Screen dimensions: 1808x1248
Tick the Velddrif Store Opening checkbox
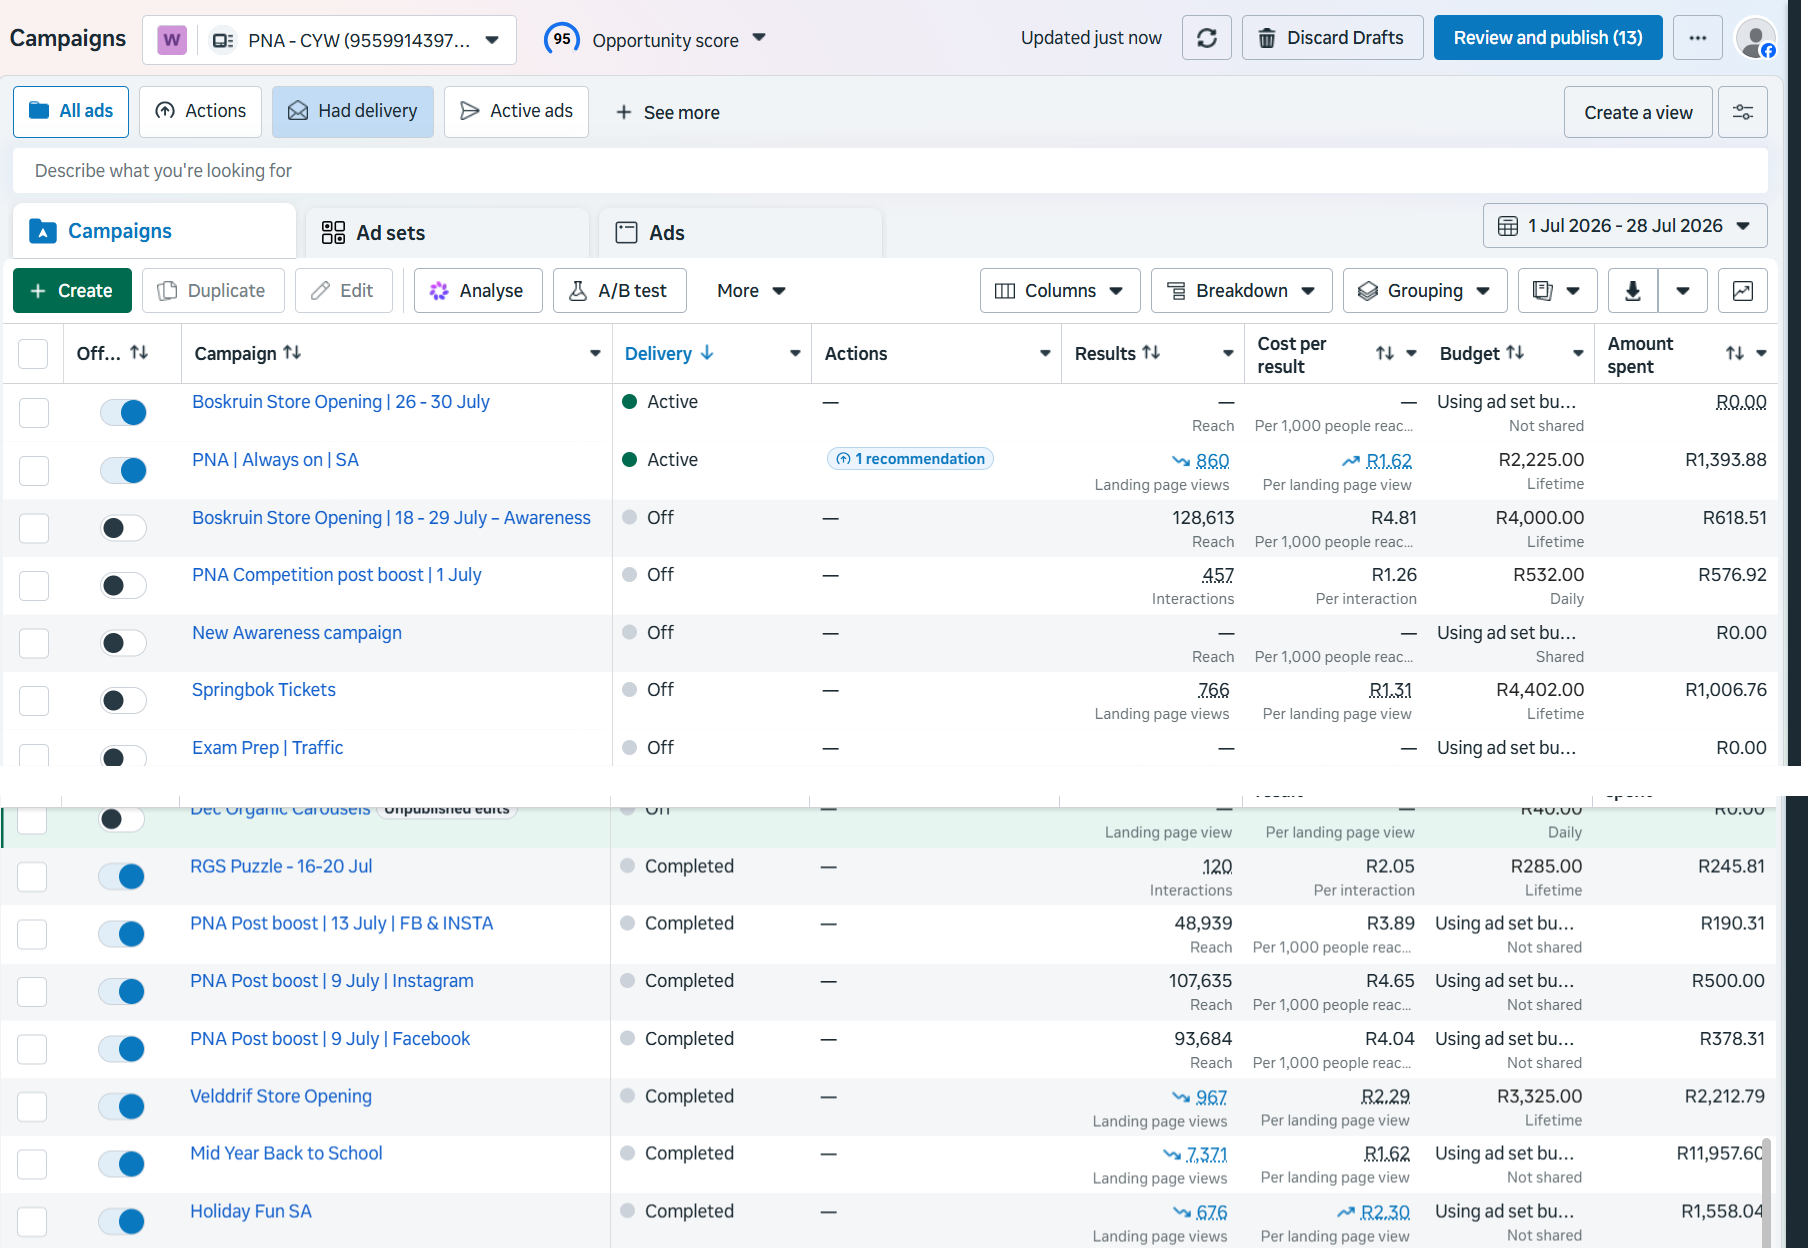[x=32, y=1106]
